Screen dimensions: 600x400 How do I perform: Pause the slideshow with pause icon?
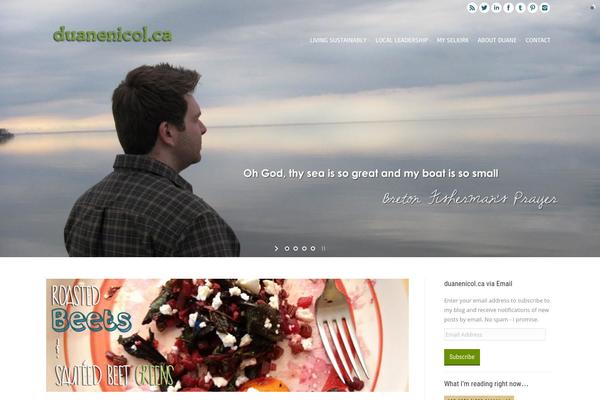click(x=323, y=248)
